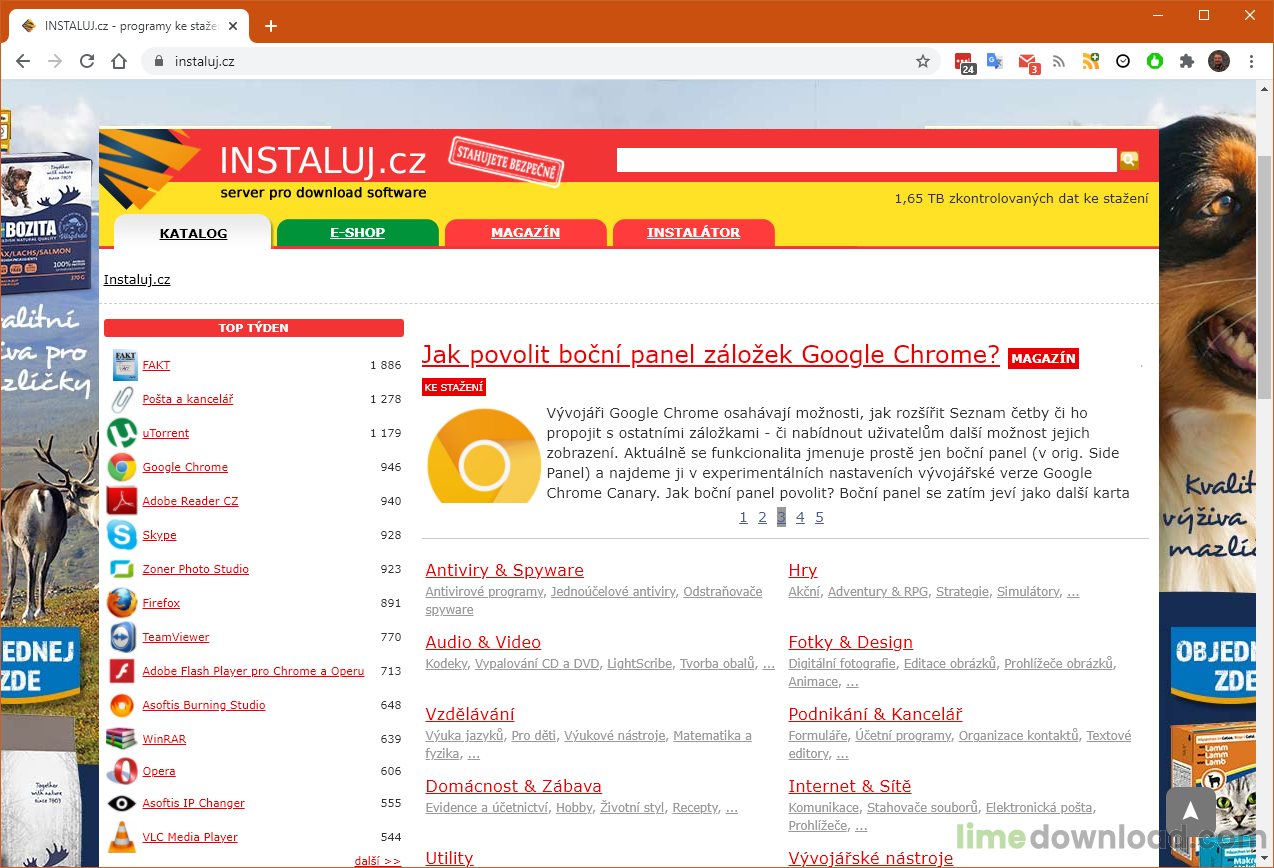Bookmark this page with the star icon
1274x868 pixels.
(923, 61)
